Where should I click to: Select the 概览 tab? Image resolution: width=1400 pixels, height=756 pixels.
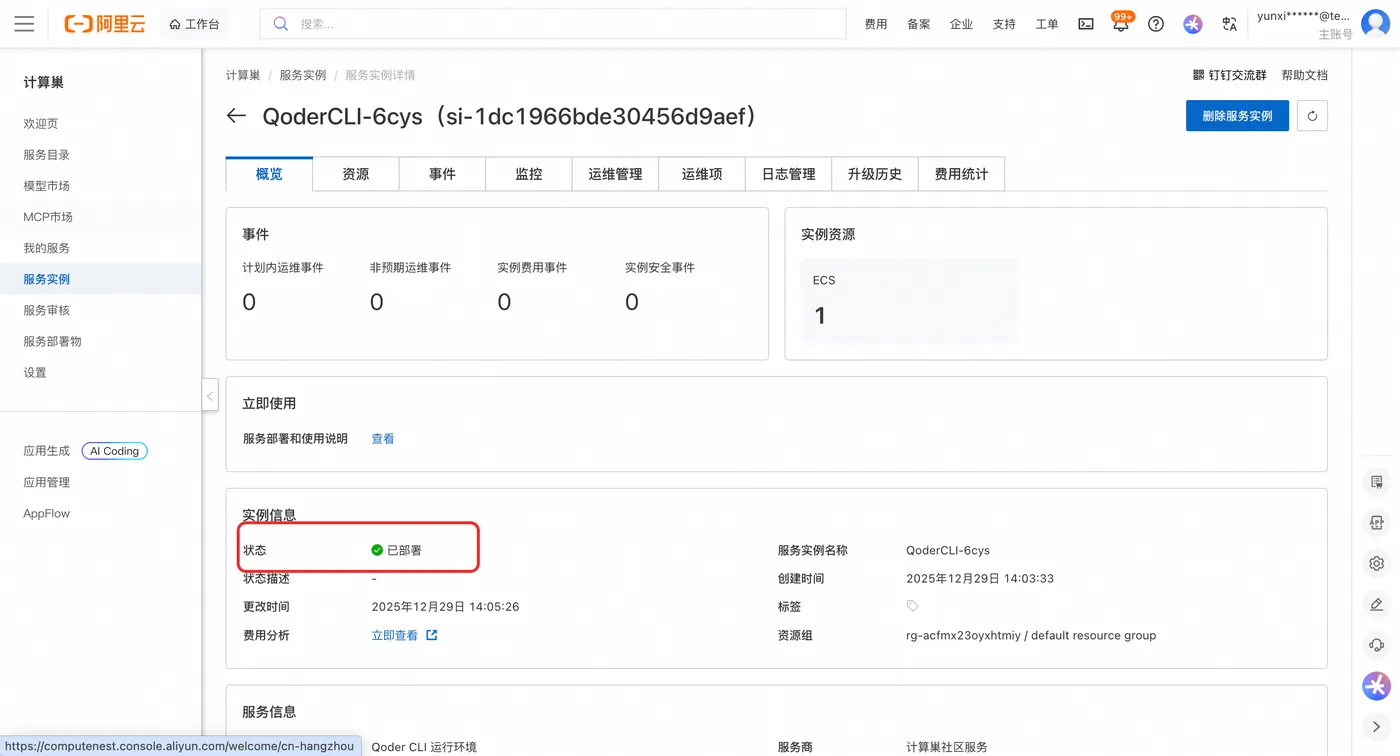[269, 174]
